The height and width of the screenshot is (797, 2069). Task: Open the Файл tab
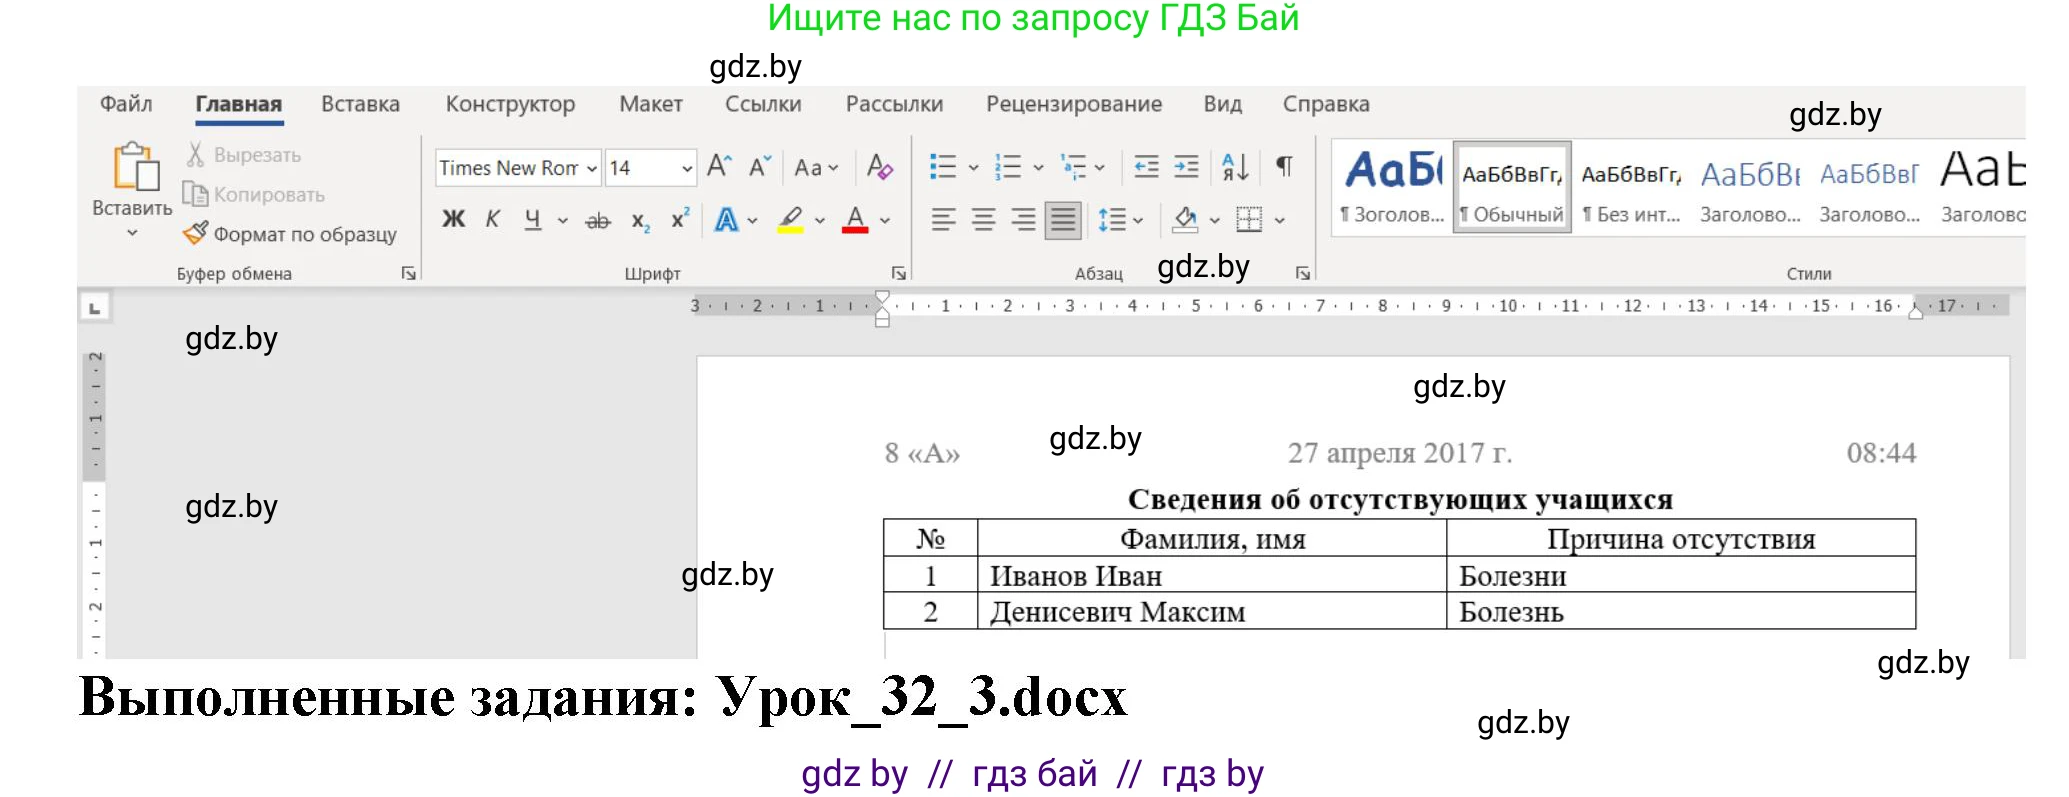click(126, 104)
